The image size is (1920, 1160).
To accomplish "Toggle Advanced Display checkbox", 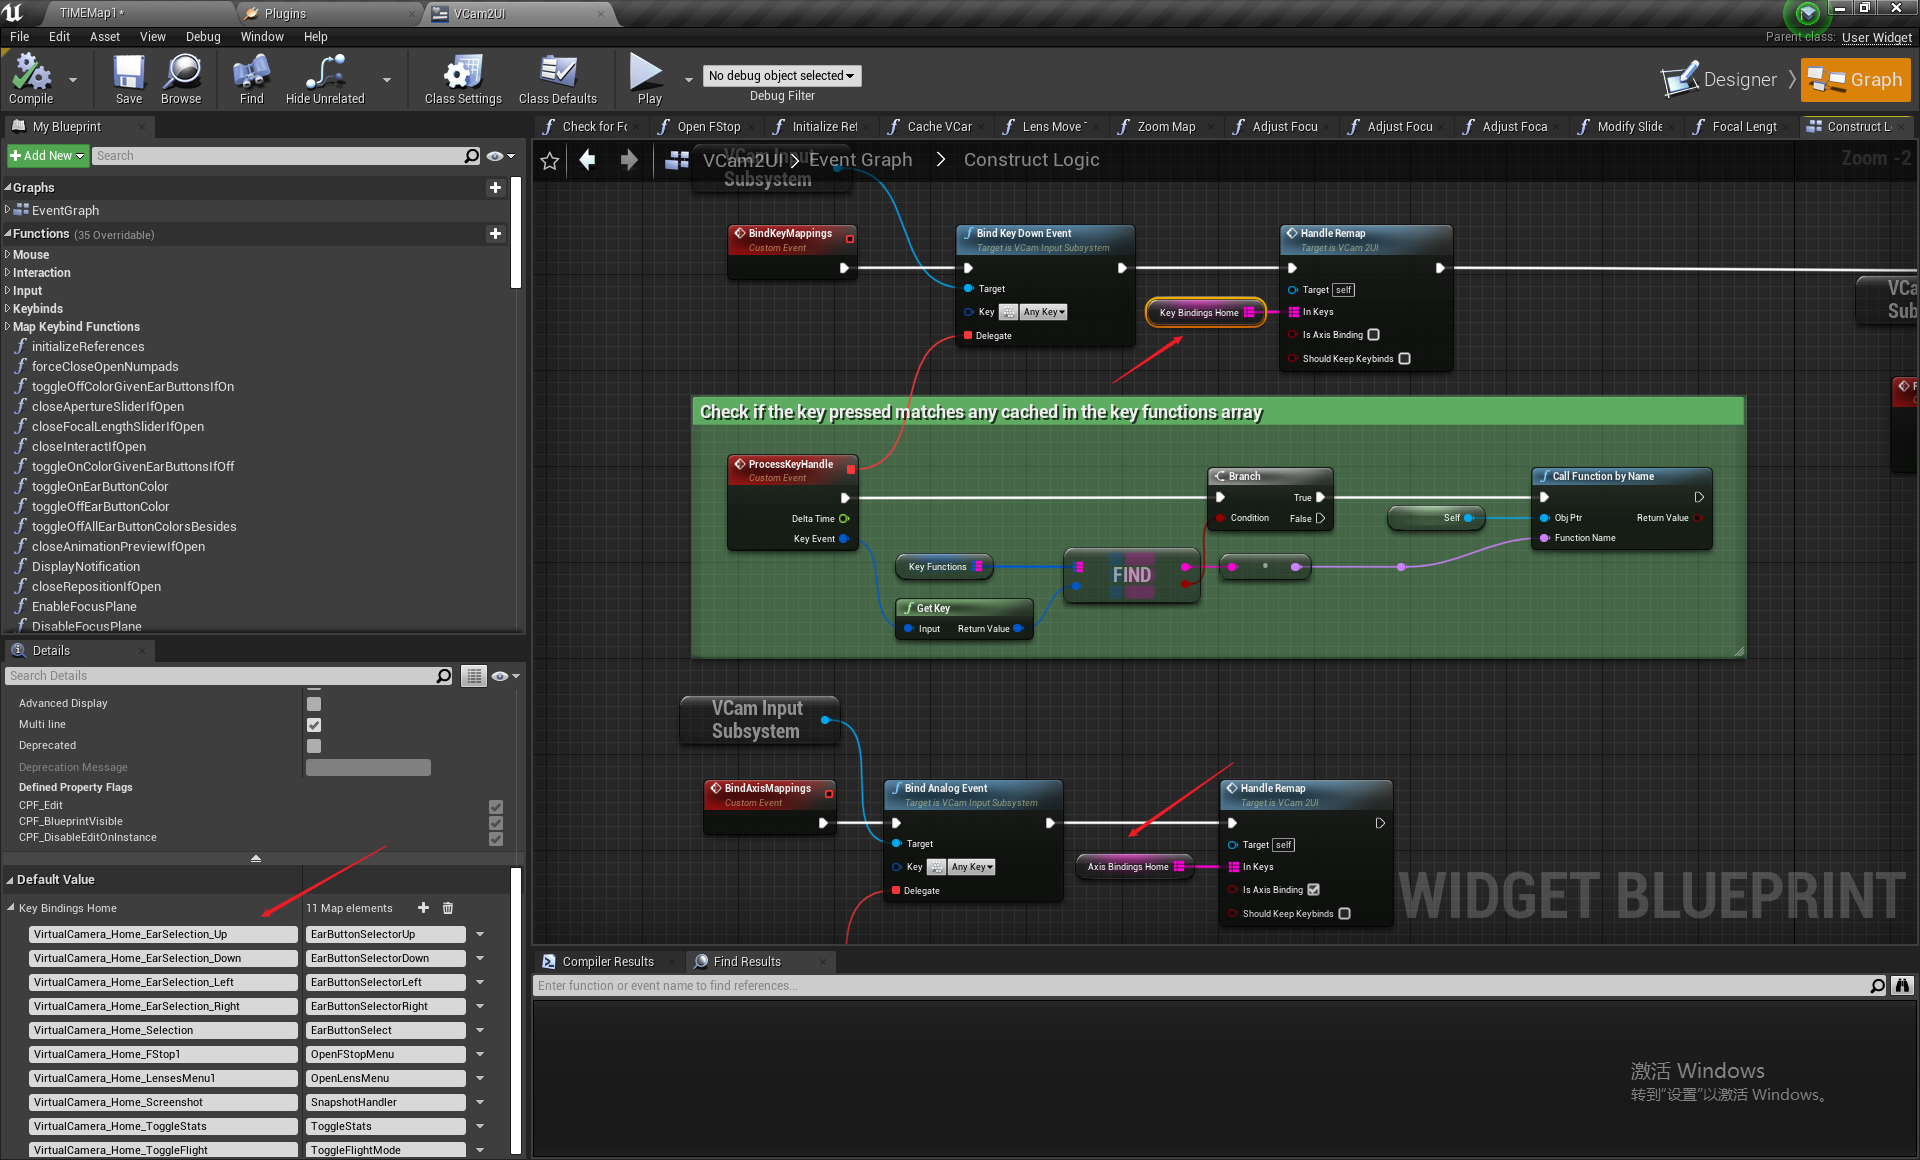I will point(314,704).
